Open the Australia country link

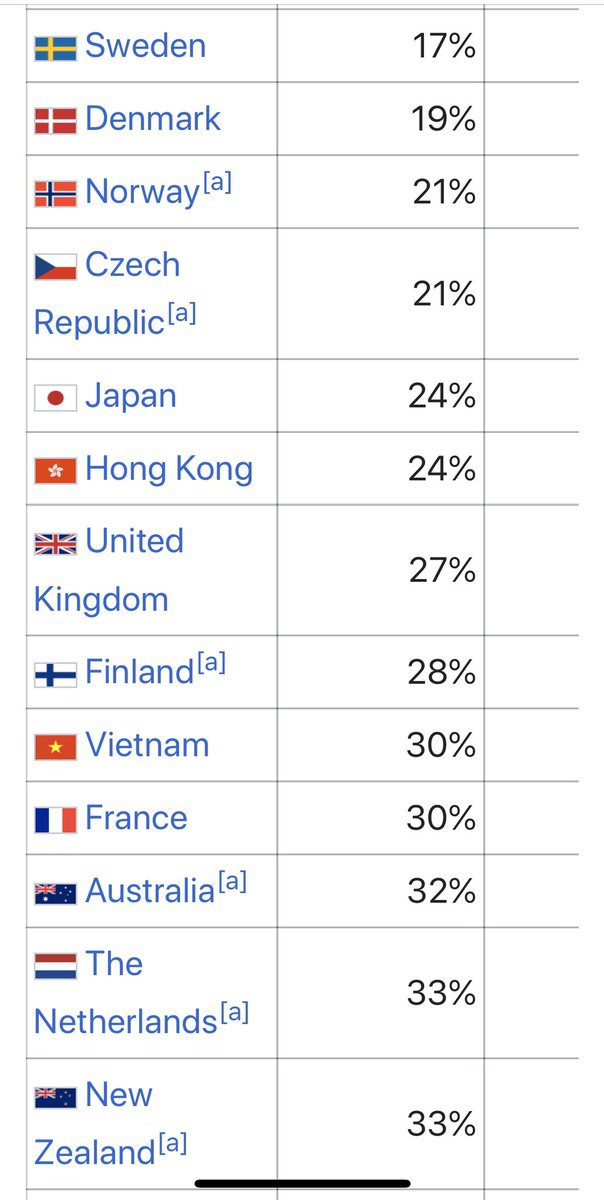pos(150,891)
